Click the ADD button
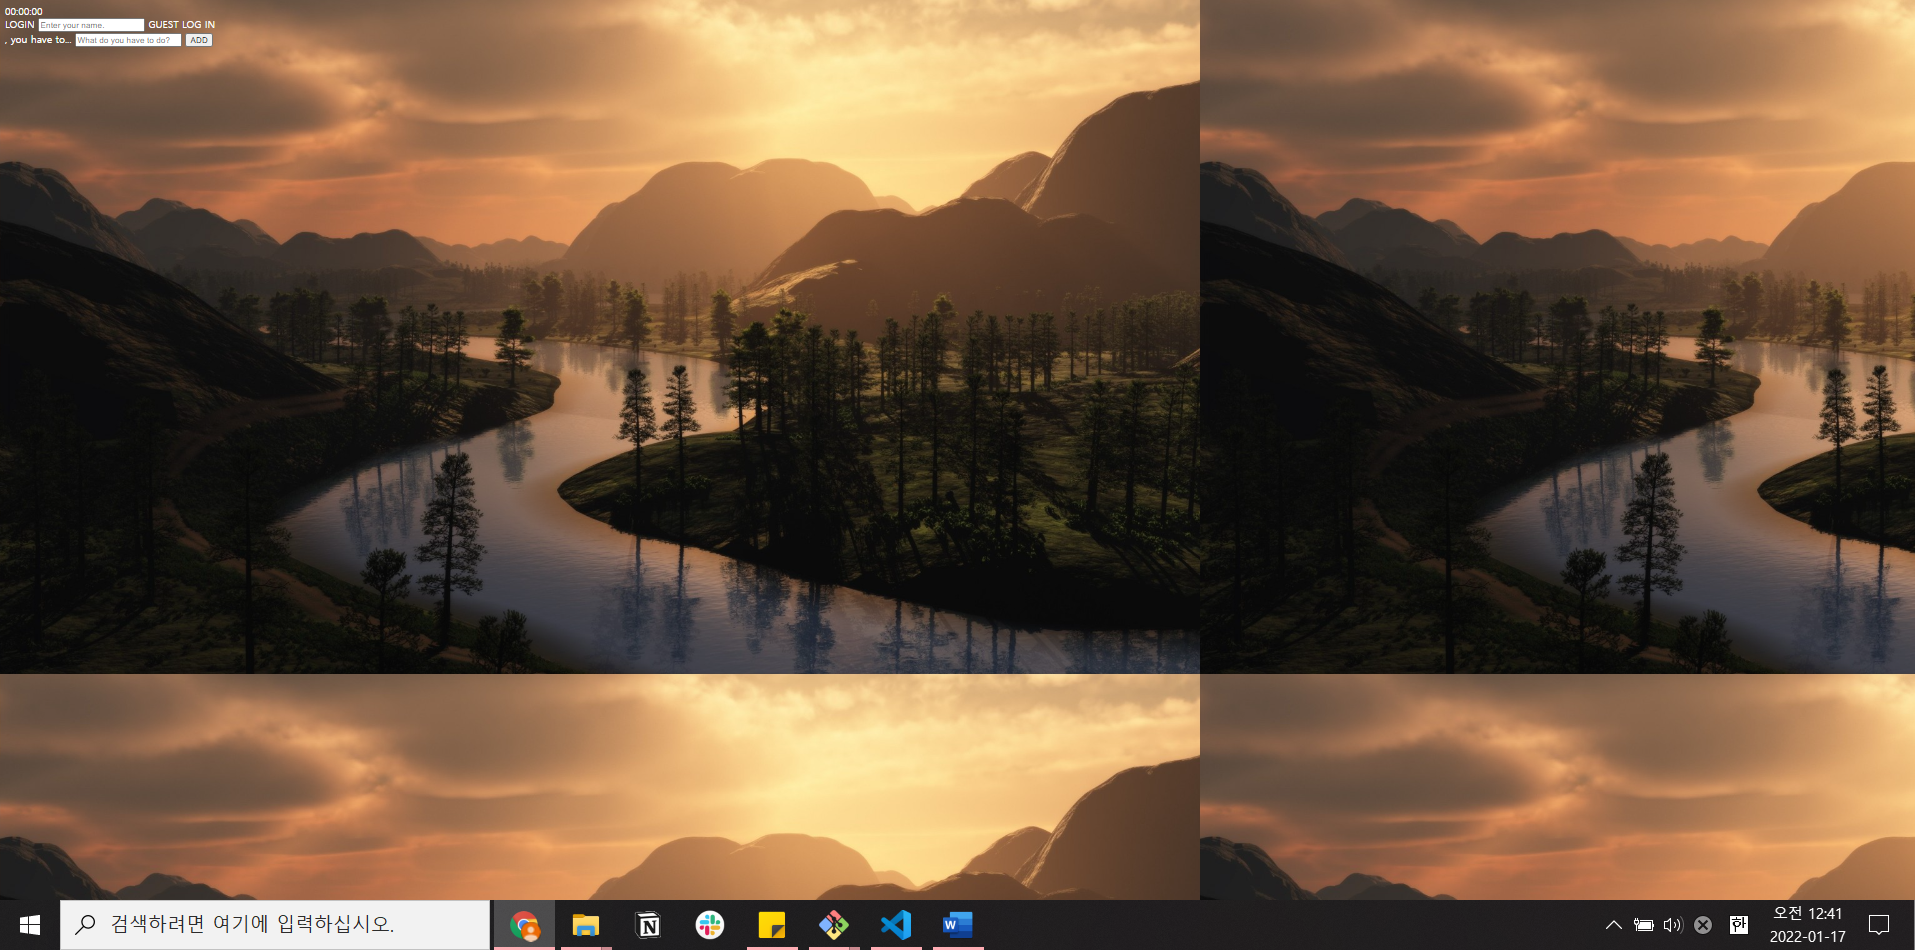 pos(199,40)
